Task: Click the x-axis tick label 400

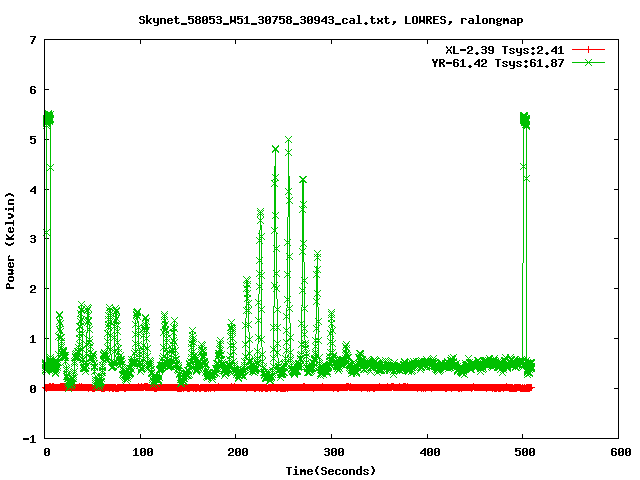Action: pyautogui.click(x=430, y=452)
